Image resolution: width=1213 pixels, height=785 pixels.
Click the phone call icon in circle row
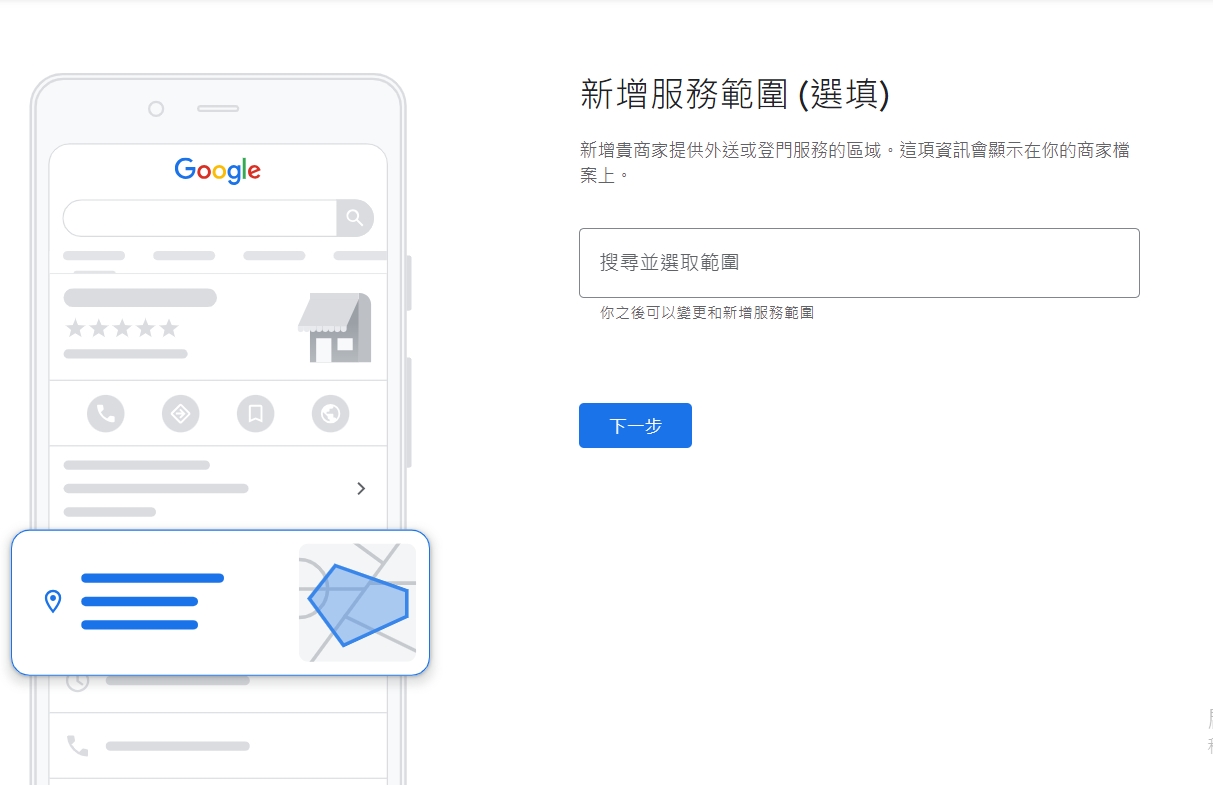106,413
